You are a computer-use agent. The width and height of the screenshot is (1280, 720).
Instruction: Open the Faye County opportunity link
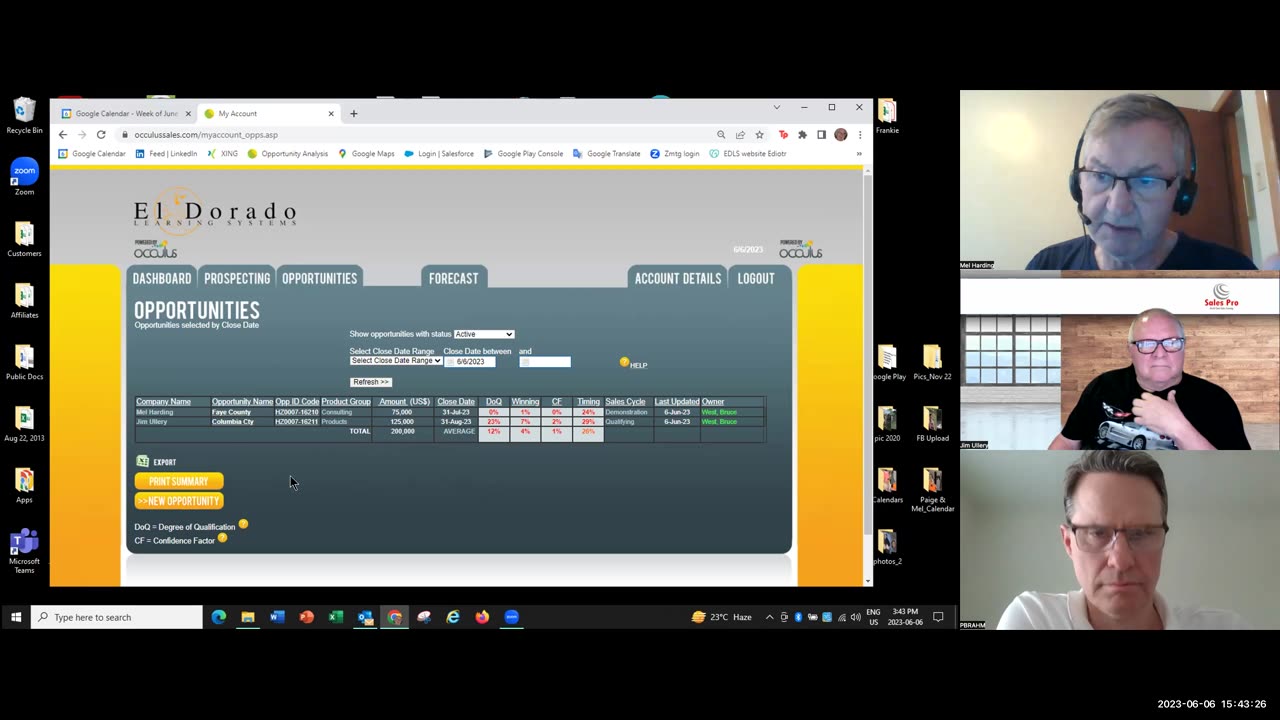point(231,412)
